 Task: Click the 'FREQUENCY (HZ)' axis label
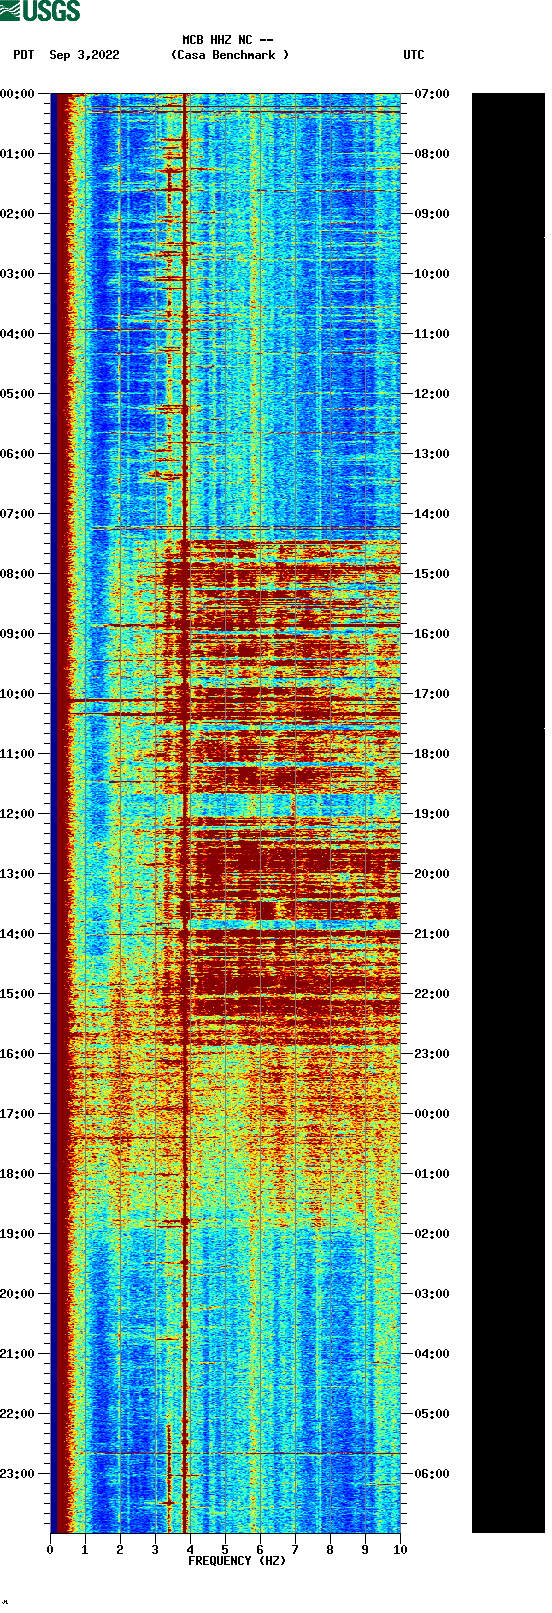tap(237, 1561)
